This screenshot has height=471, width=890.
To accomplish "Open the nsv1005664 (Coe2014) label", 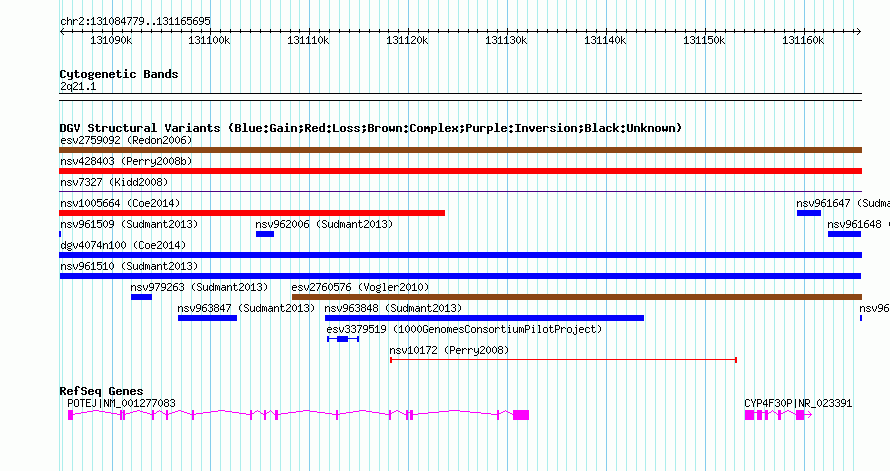I will coord(120,203).
